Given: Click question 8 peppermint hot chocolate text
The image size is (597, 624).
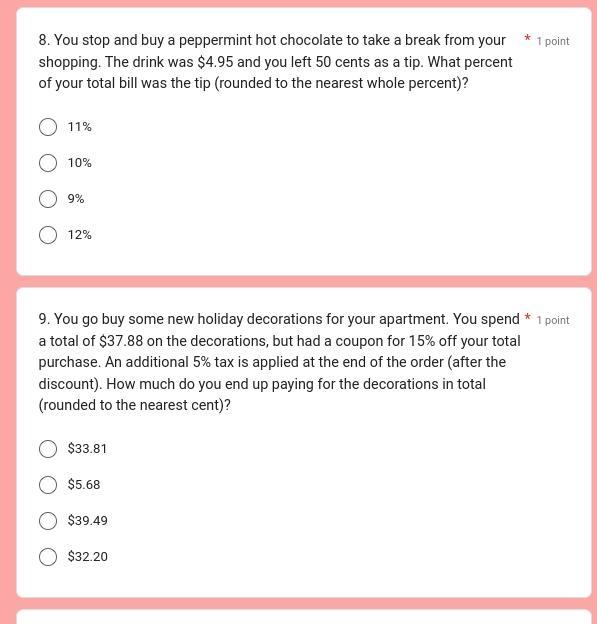Looking at the screenshot, I should click(x=275, y=62).
